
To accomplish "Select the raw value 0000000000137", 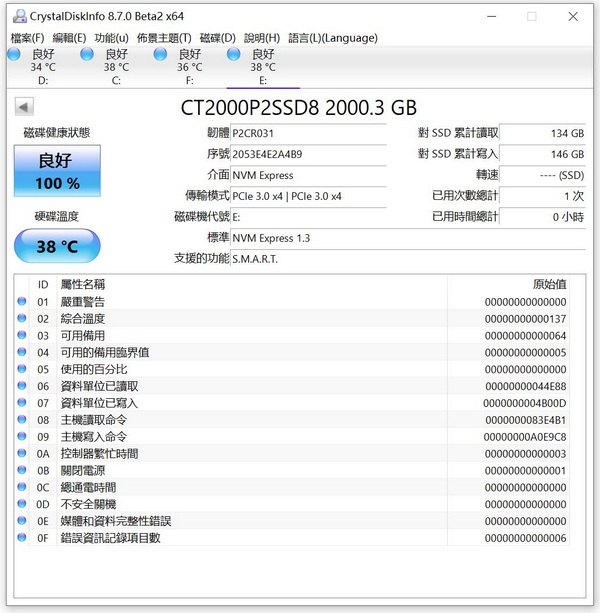I will click(525, 319).
